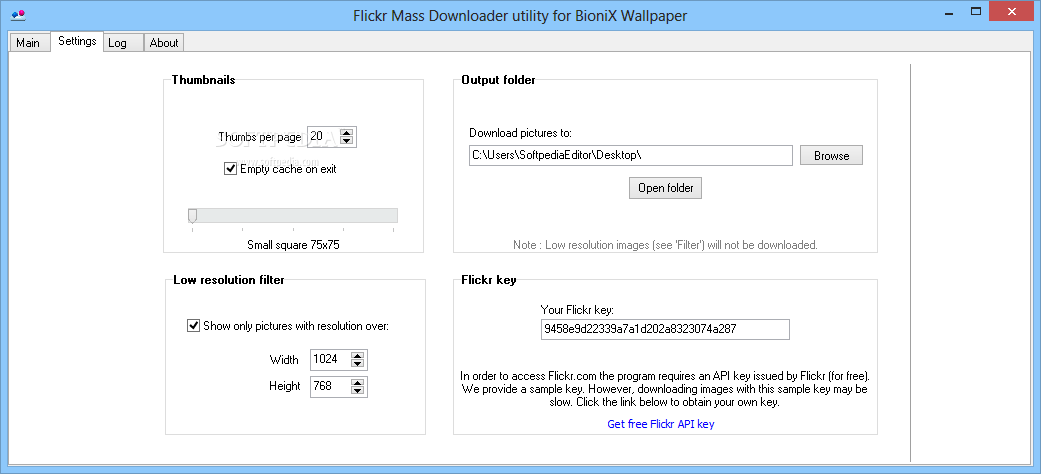Select the Settings tab
This screenshot has width=1041, height=474.
point(77,41)
